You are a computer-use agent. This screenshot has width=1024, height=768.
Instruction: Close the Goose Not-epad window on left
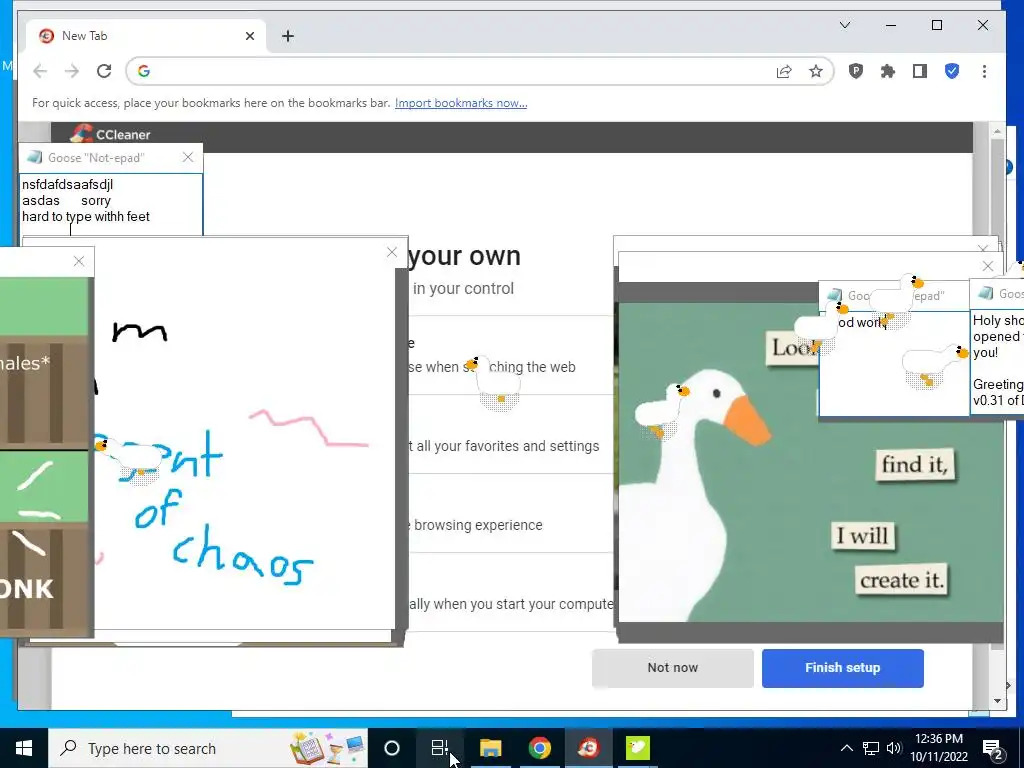(188, 157)
